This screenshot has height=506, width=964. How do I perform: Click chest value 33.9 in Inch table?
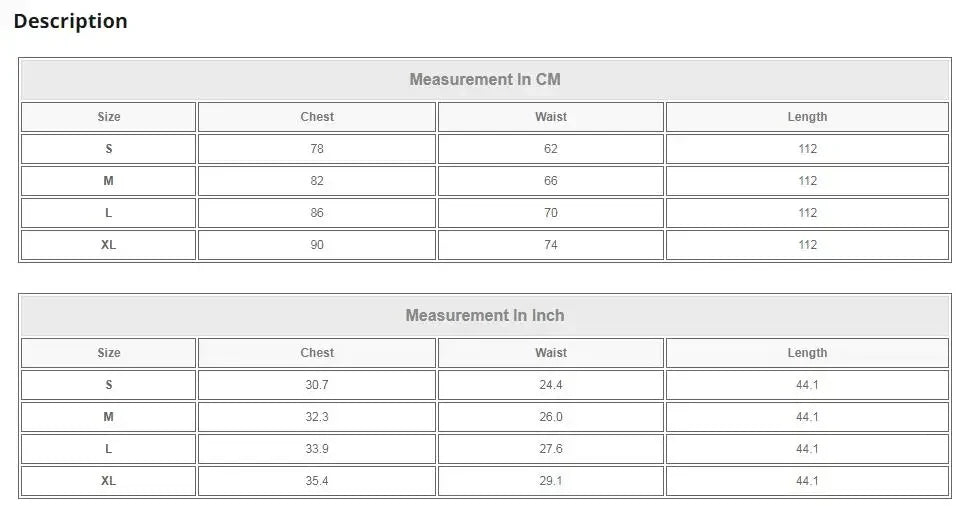coord(317,449)
